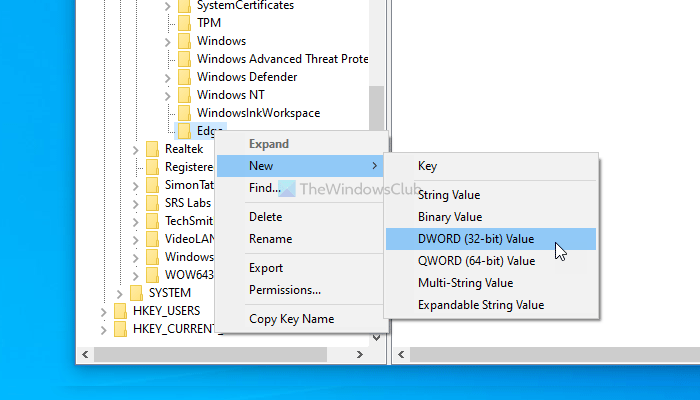
Task: Click the VideoLAN folder icon
Action: pyautogui.click(x=152, y=239)
